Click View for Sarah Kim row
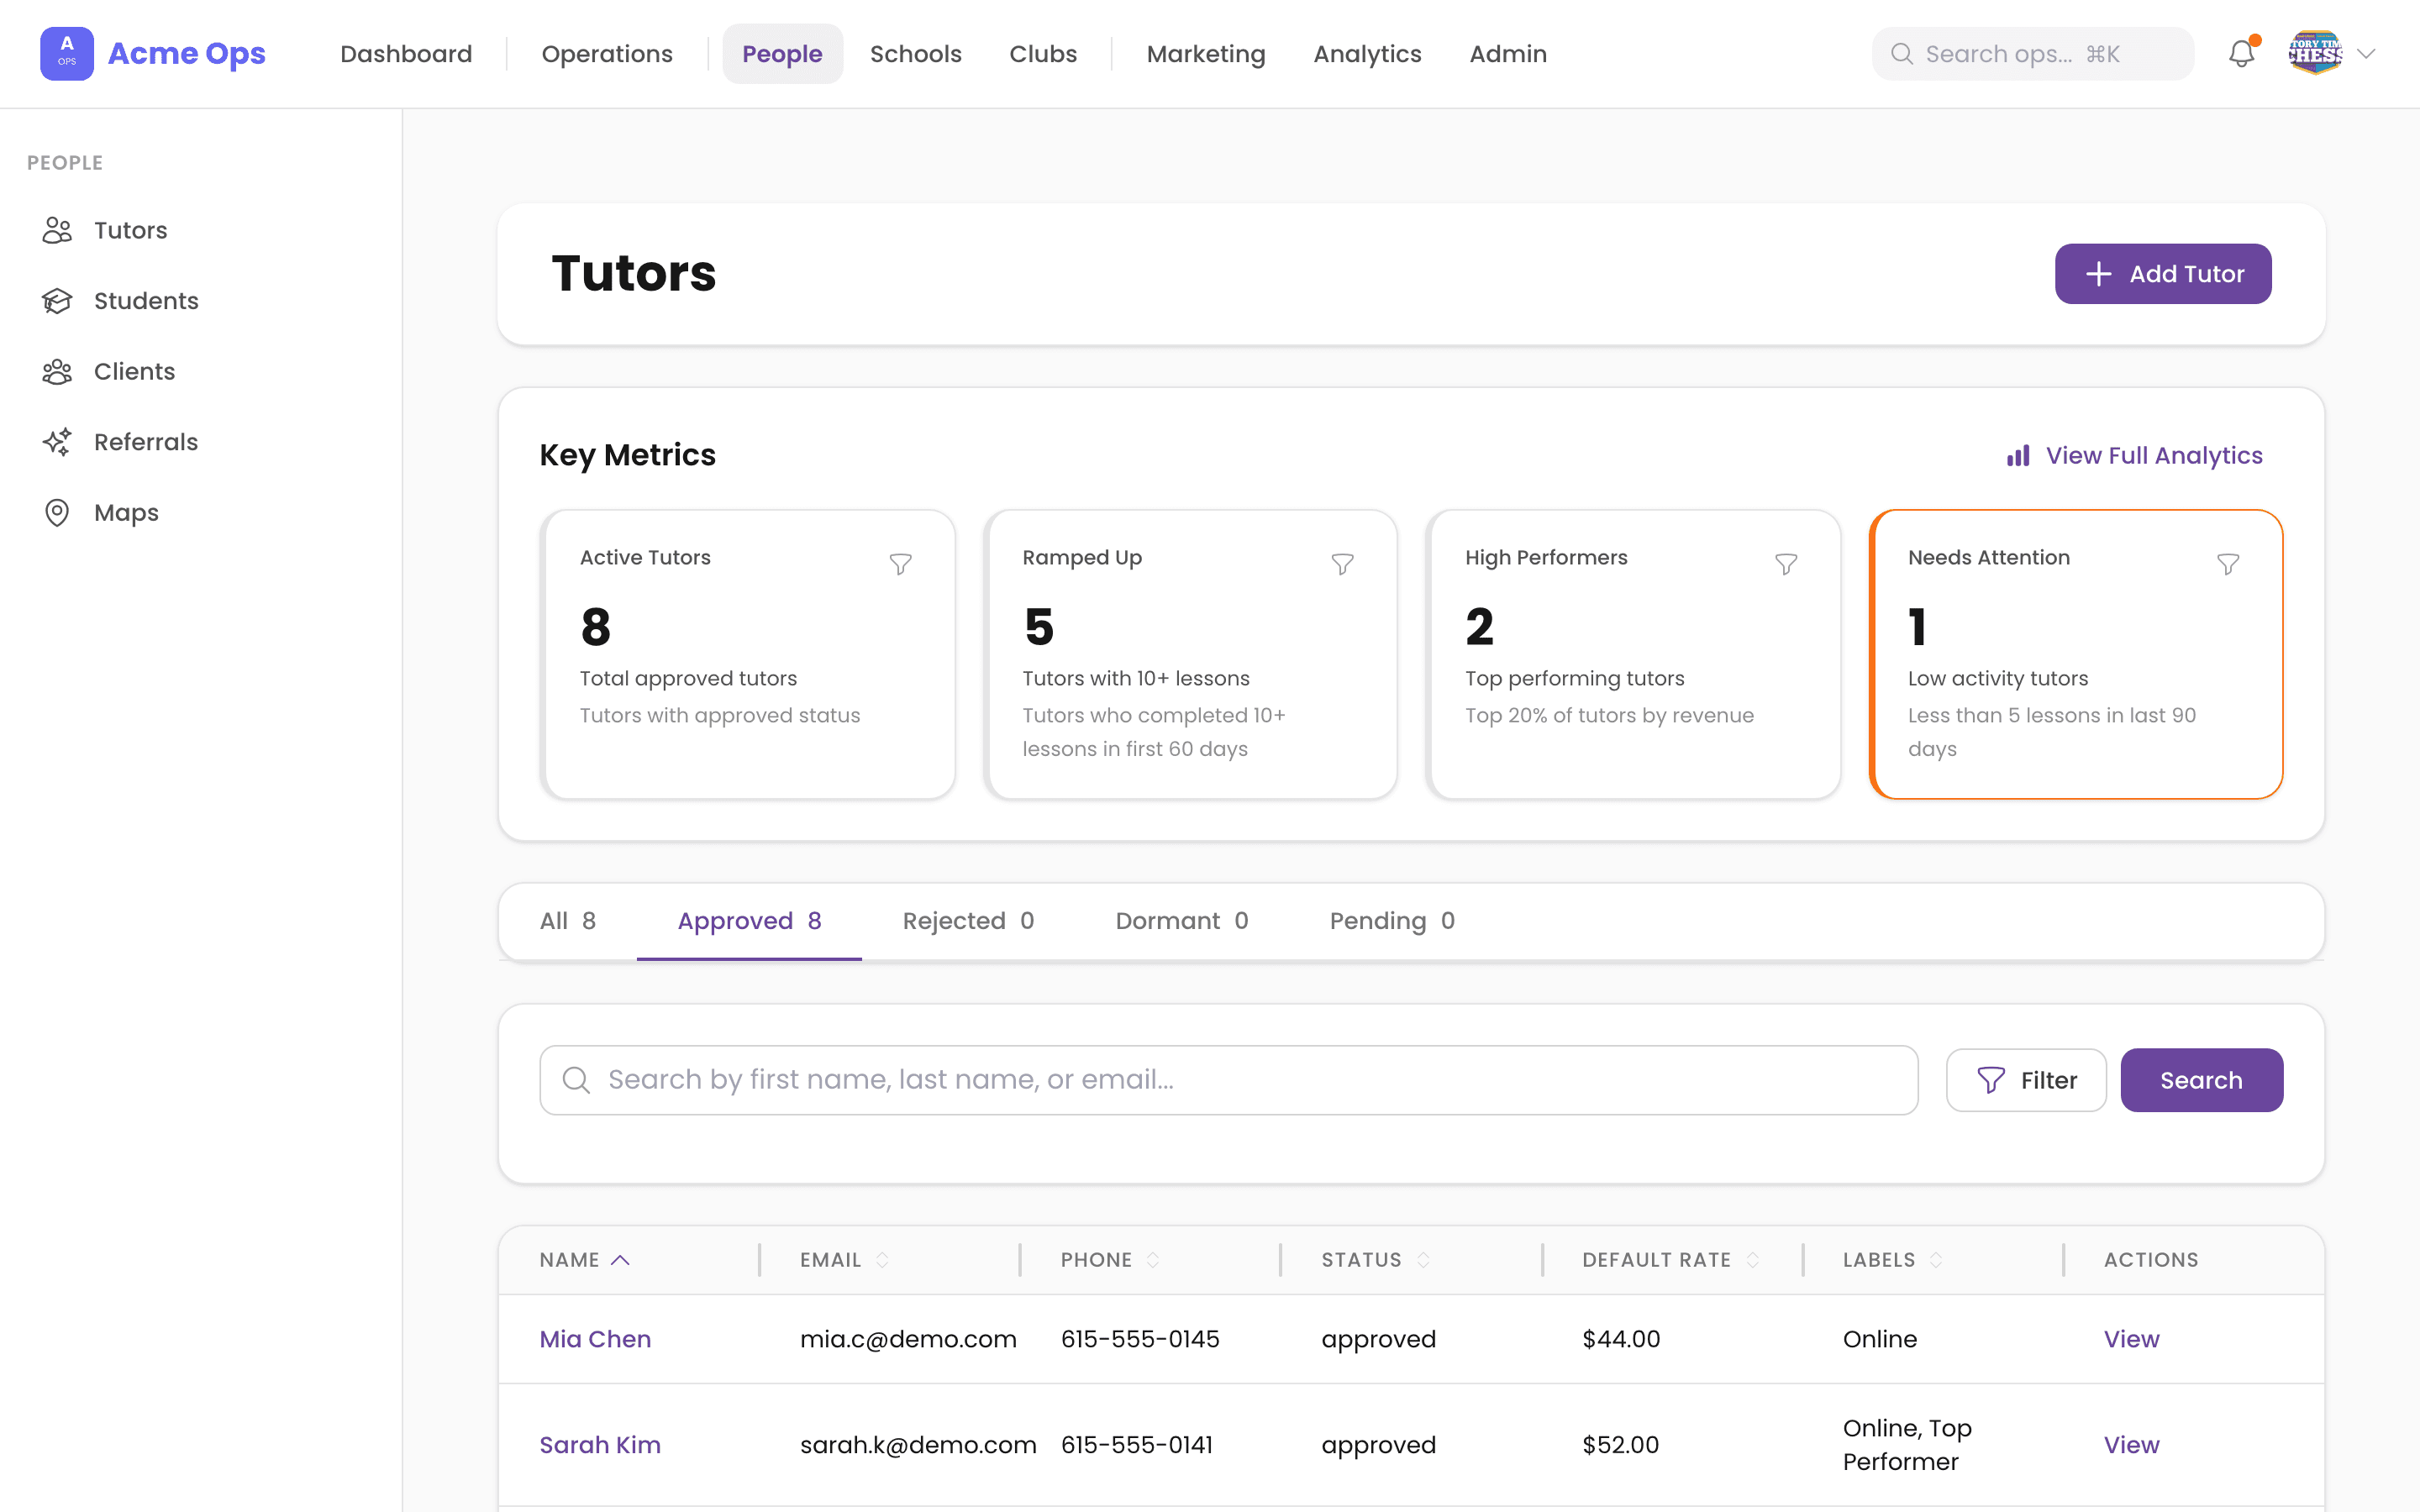The height and width of the screenshot is (1512, 2420). (x=2131, y=1445)
